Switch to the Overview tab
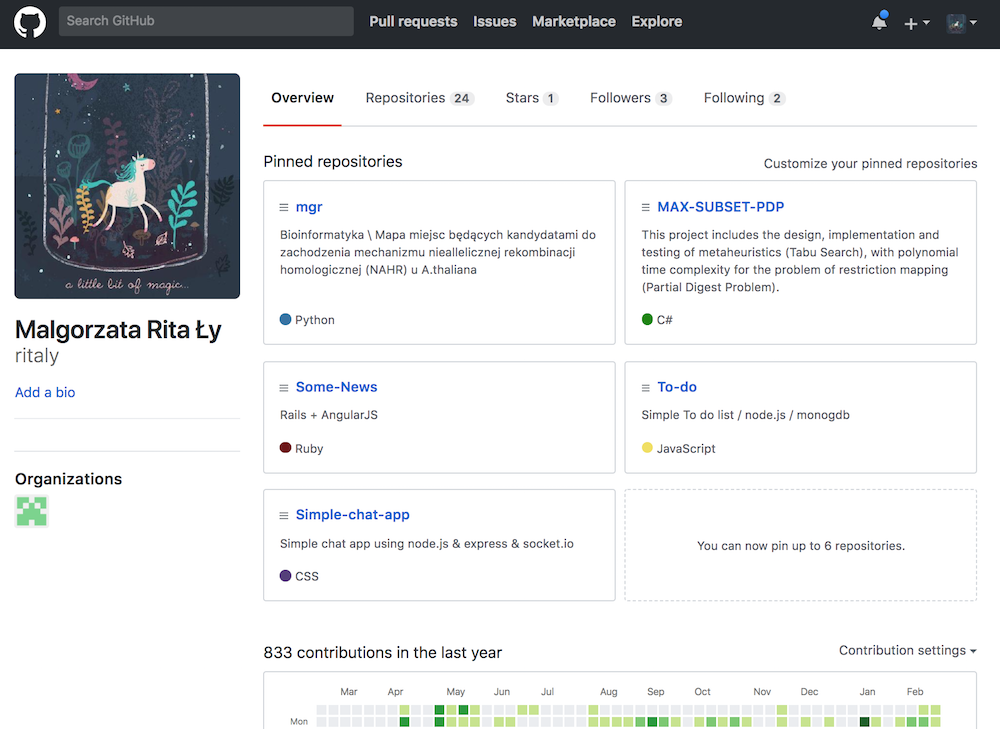This screenshot has height=729, width=1000. (x=302, y=98)
